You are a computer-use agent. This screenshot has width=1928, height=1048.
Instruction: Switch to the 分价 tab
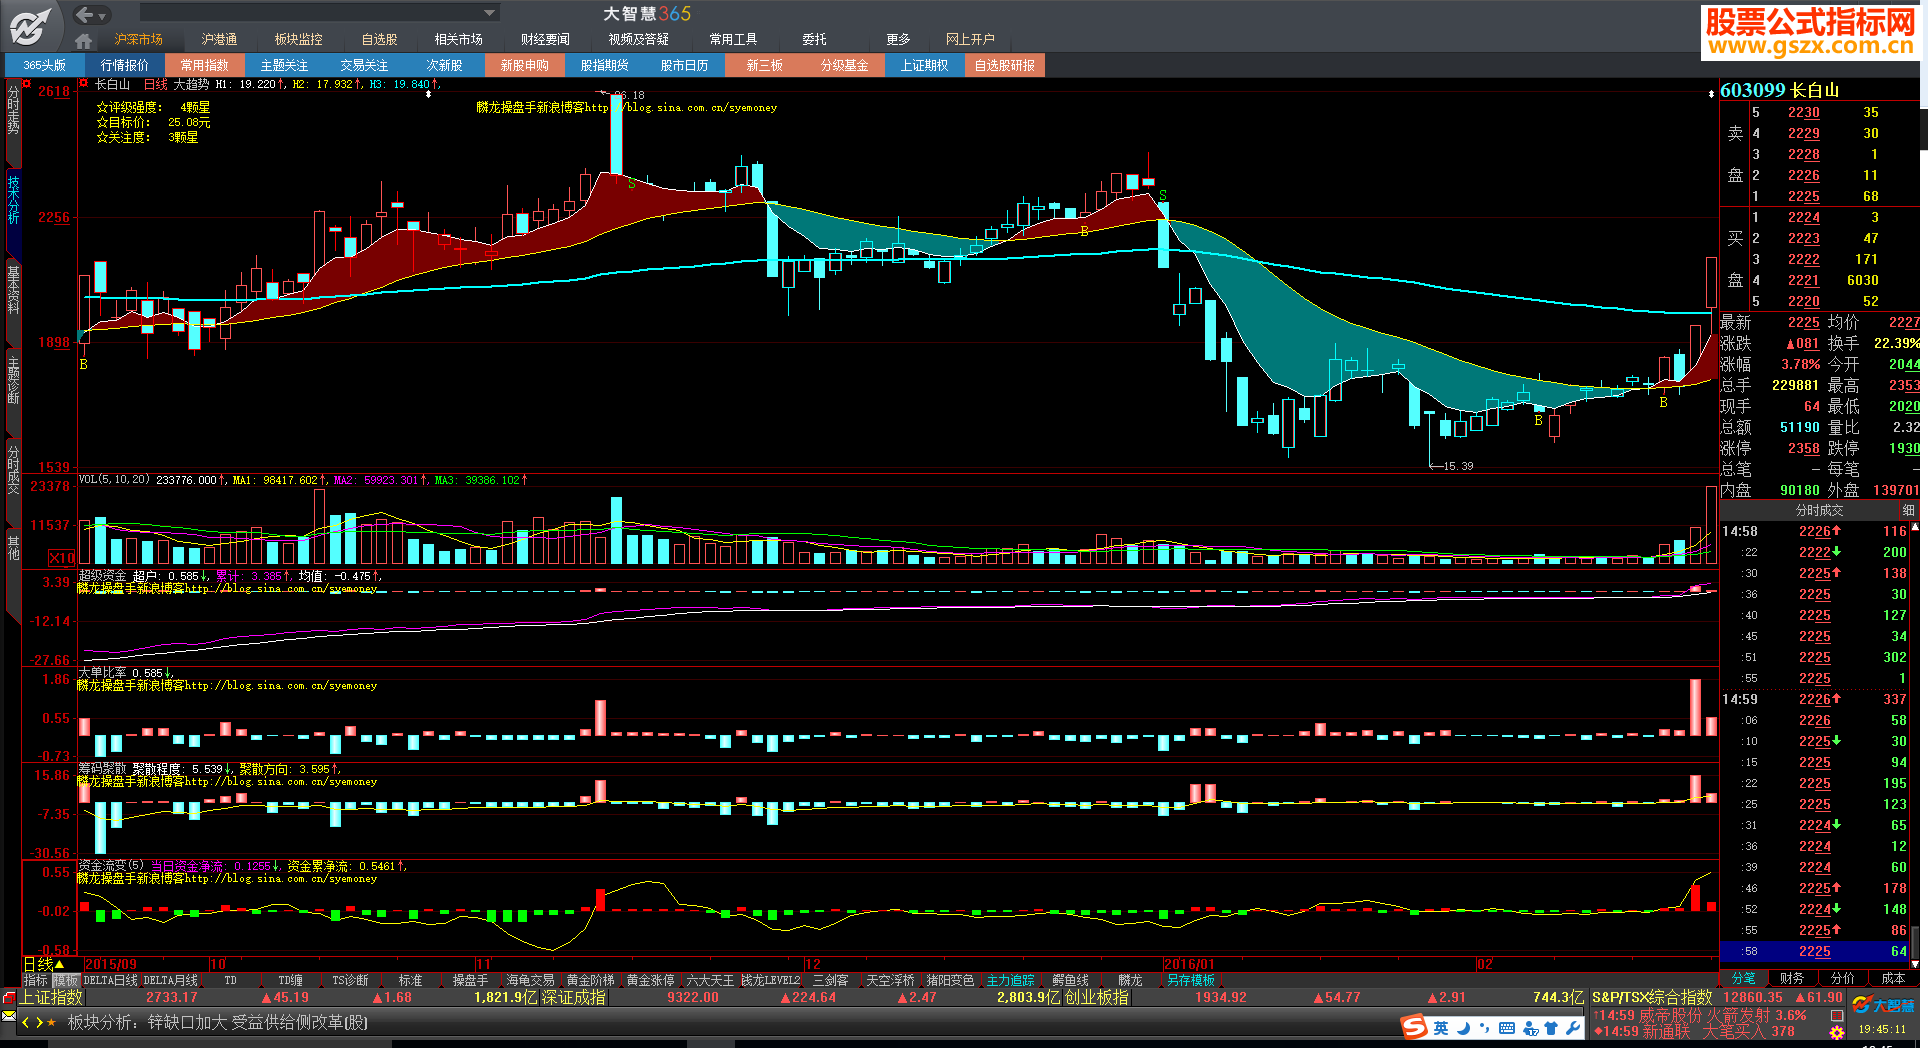pyautogui.click(x=1842, y=978)
